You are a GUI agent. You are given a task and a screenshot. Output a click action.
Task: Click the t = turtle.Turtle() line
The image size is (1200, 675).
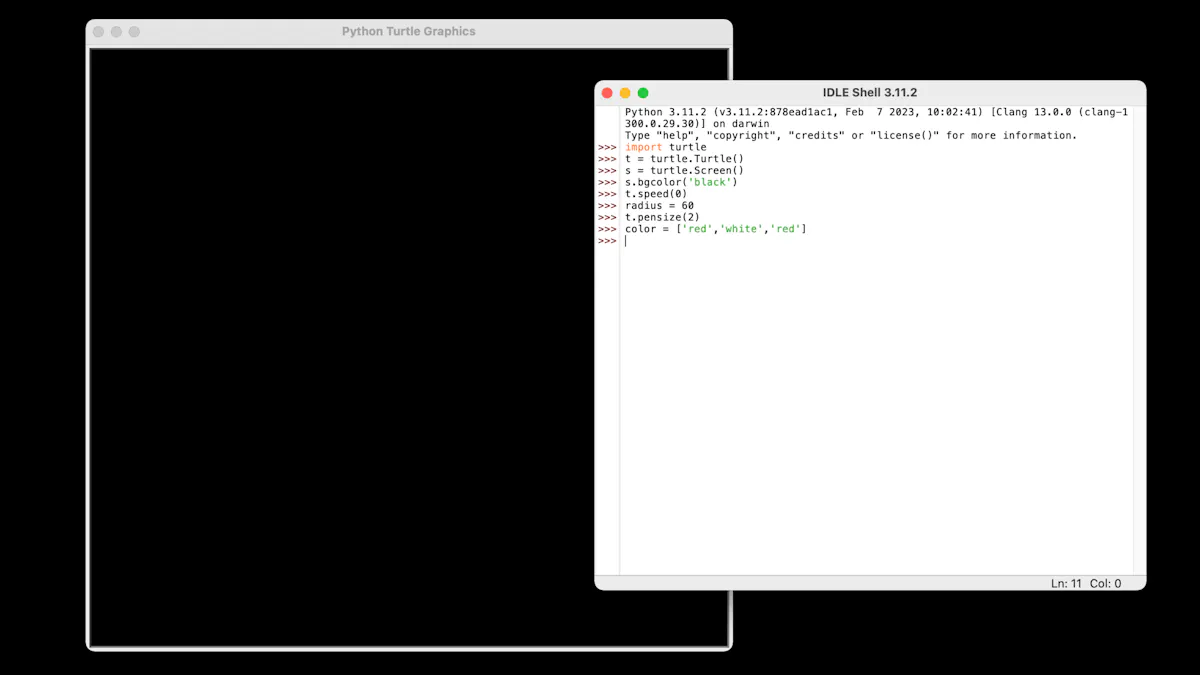(684, 159)
